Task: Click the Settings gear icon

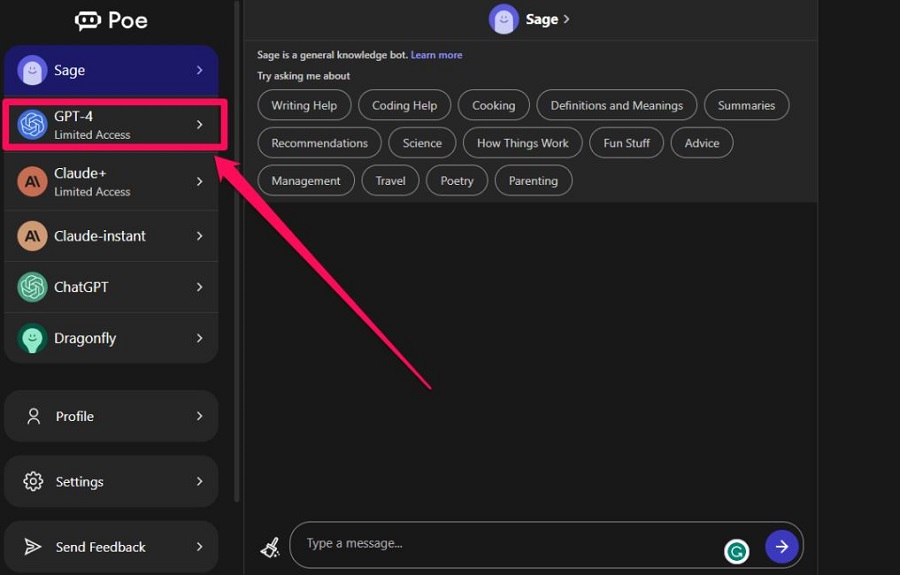Action: point(33,481)
